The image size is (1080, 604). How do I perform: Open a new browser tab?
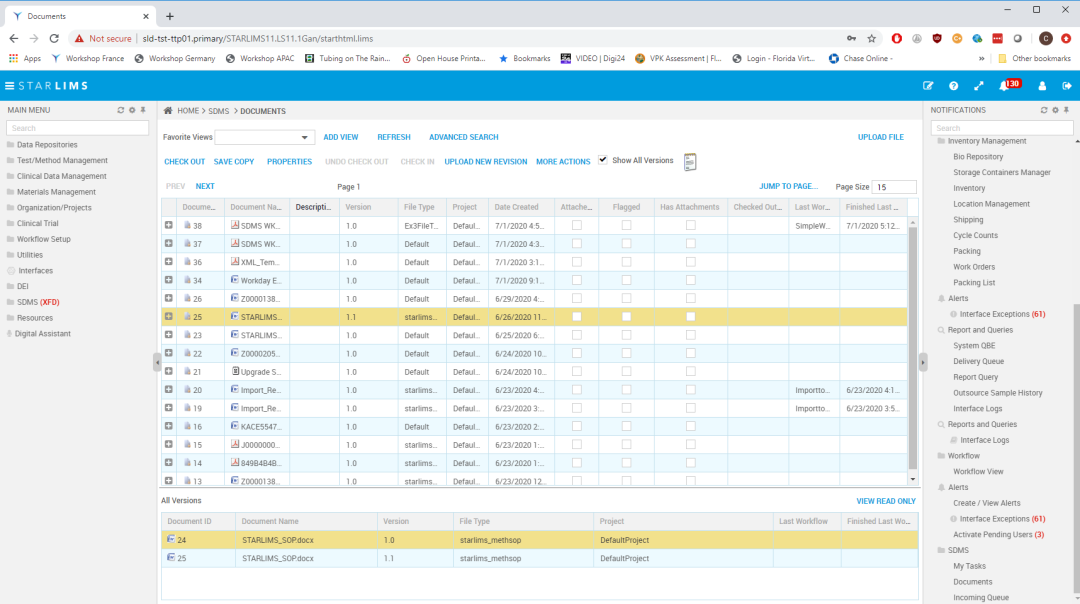point(169,16)
